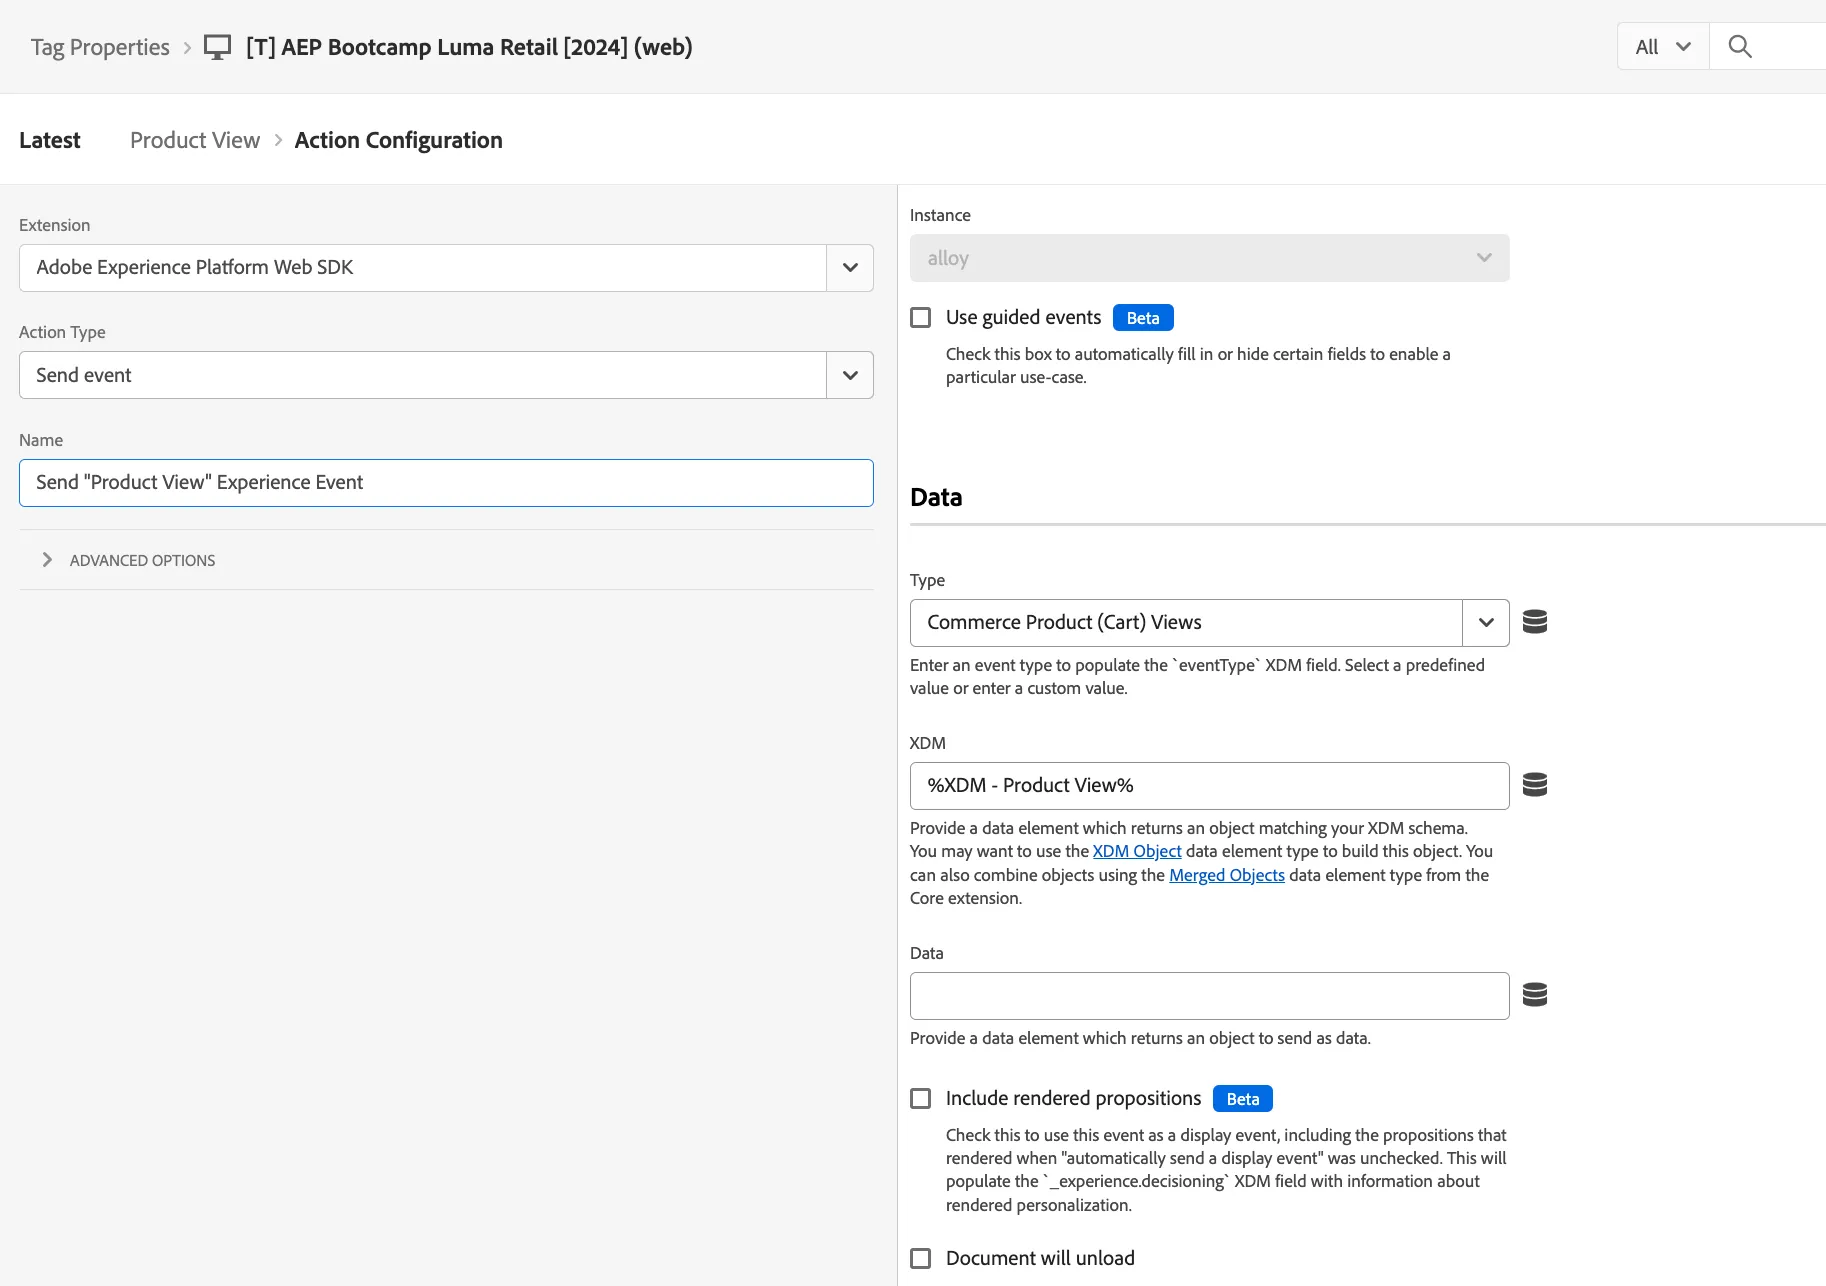This screenshot has width=1826, height=1286.
Task: Enable Use guided events checkbox
Action: click(x=920, y=317)
